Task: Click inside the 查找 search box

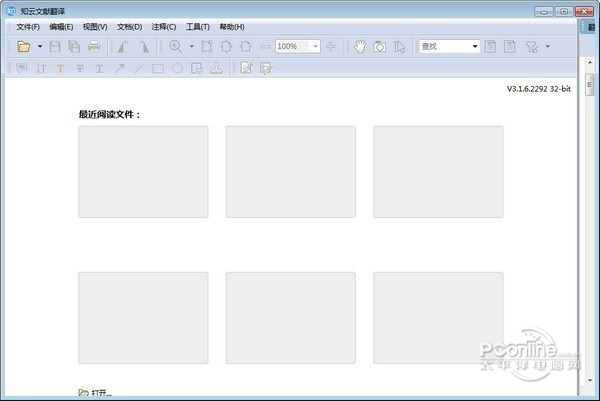Action: tap(445, 47)
